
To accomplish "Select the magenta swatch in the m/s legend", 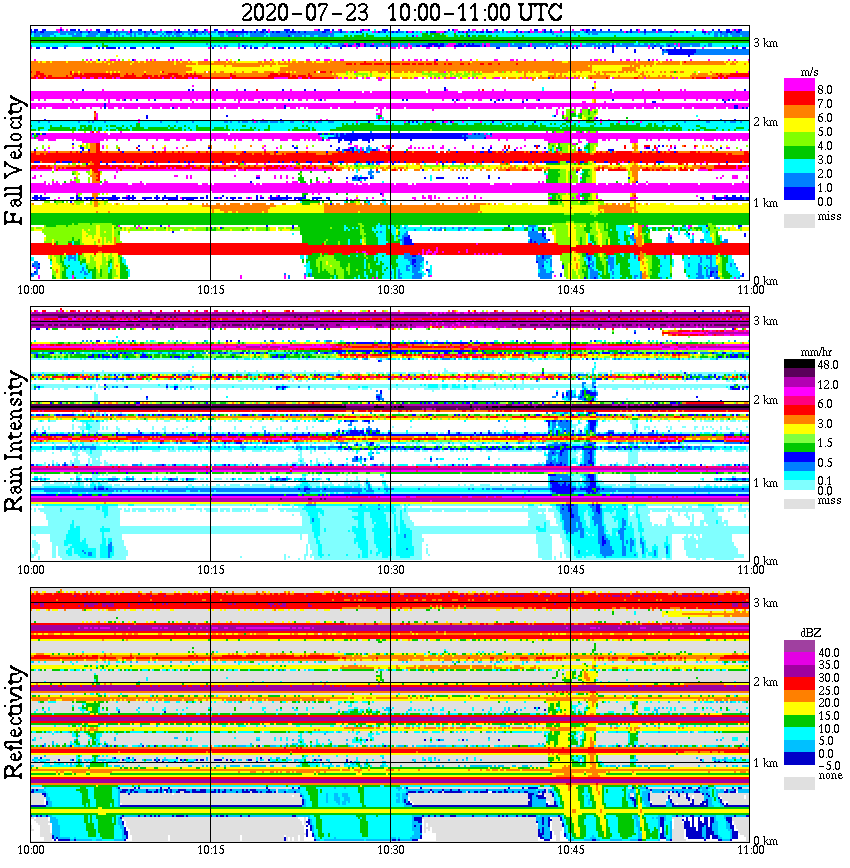I will [x=799, y=86].
